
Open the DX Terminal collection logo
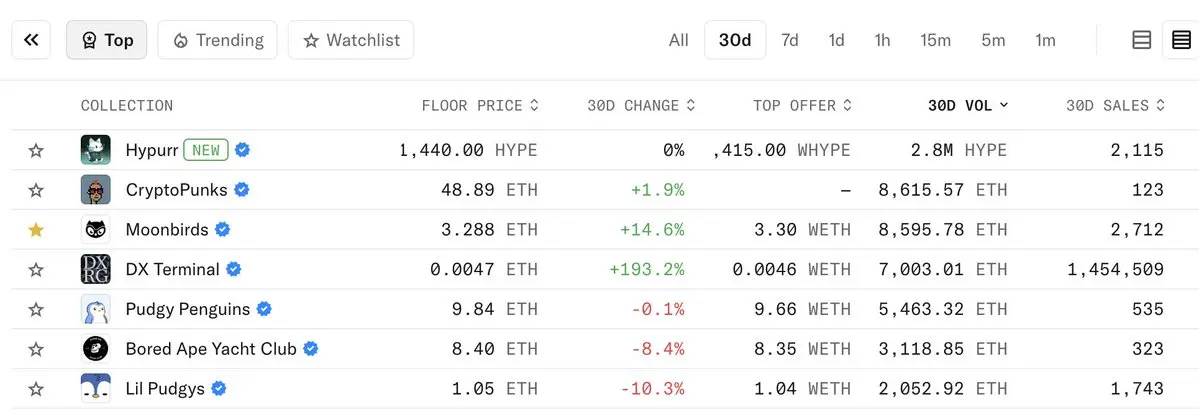point(96,270)
